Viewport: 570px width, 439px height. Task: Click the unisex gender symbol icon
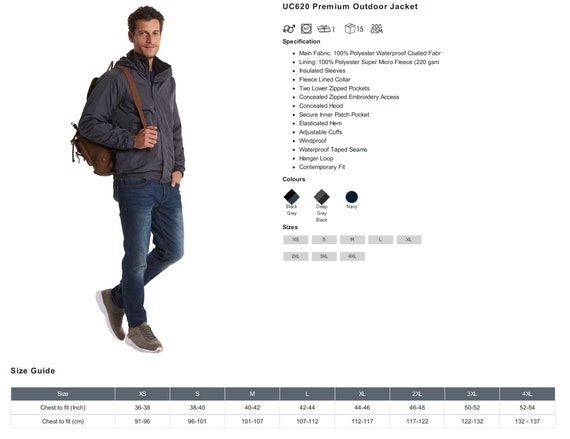pos(289,29)
